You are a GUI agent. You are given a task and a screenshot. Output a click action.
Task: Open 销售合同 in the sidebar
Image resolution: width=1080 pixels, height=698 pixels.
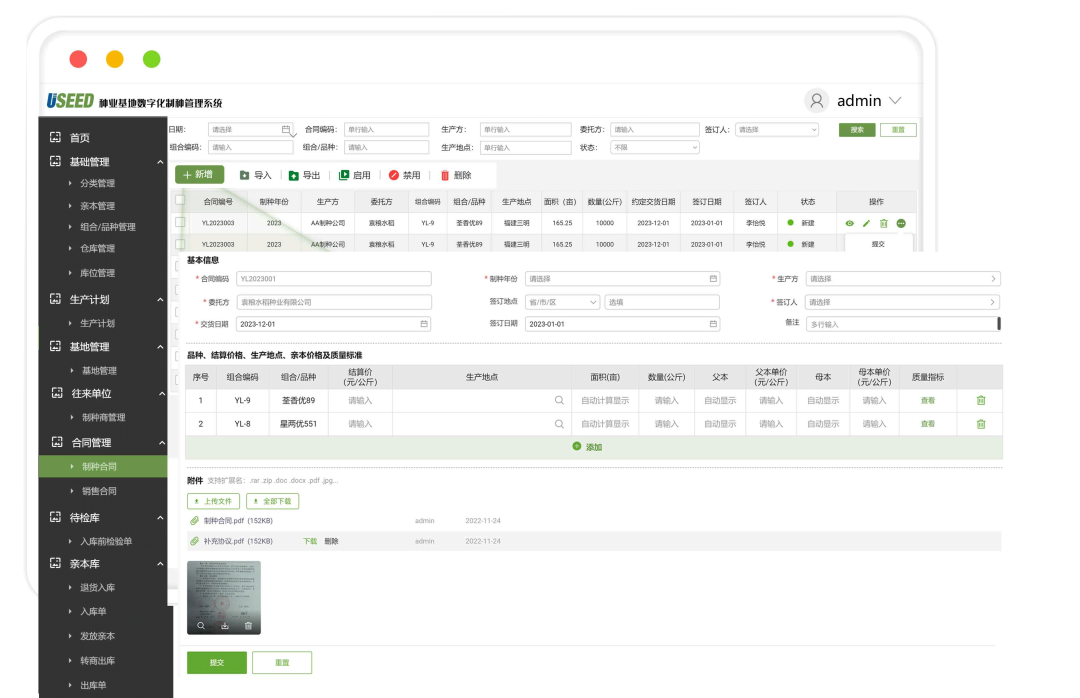tap(99, 491)
